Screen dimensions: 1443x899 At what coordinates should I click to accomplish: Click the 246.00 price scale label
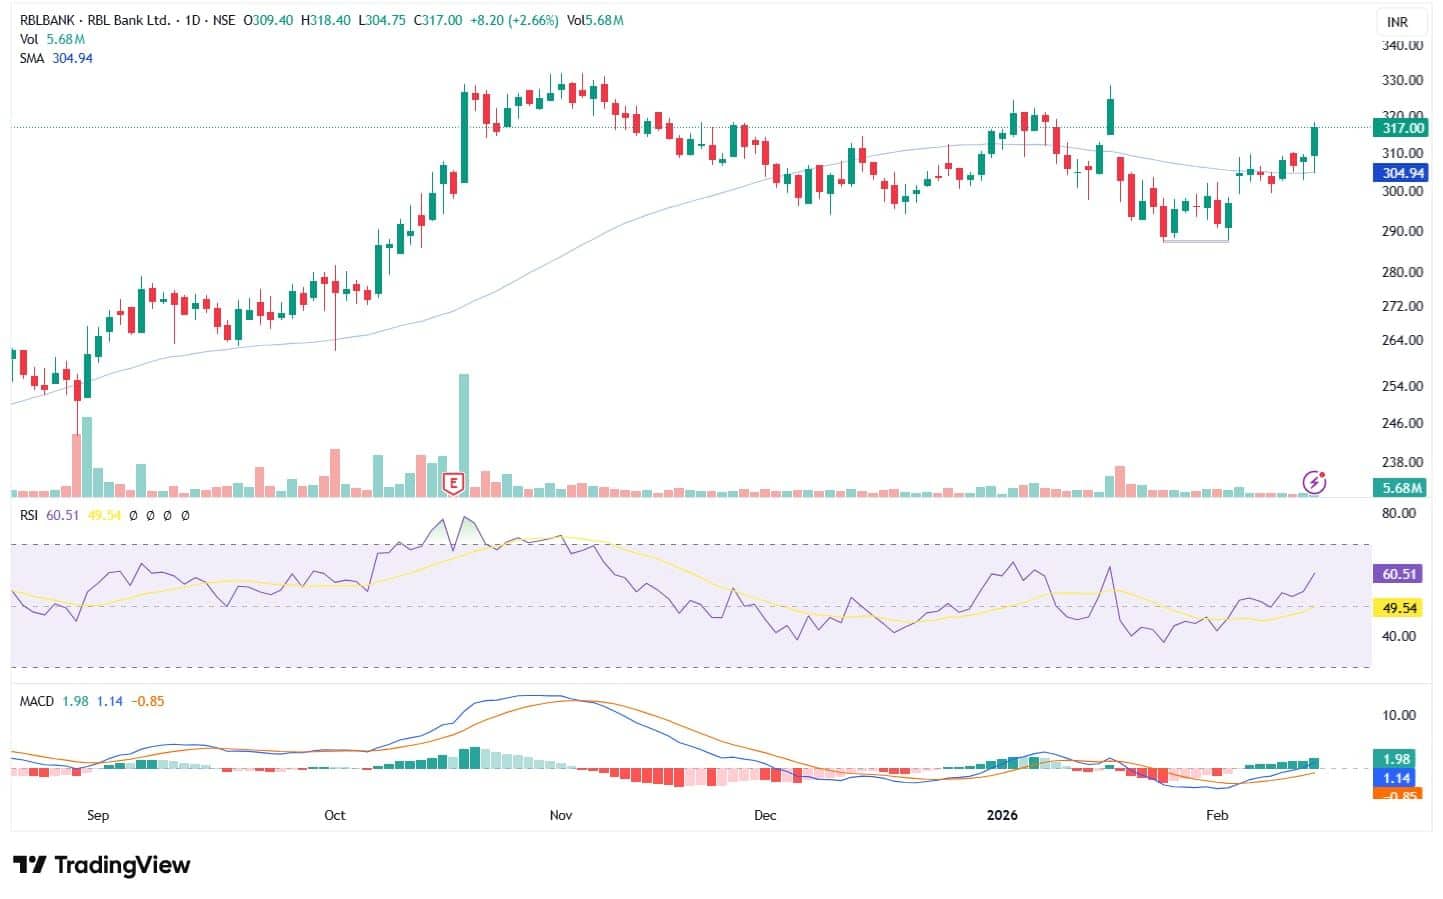tap(1402, 423)
